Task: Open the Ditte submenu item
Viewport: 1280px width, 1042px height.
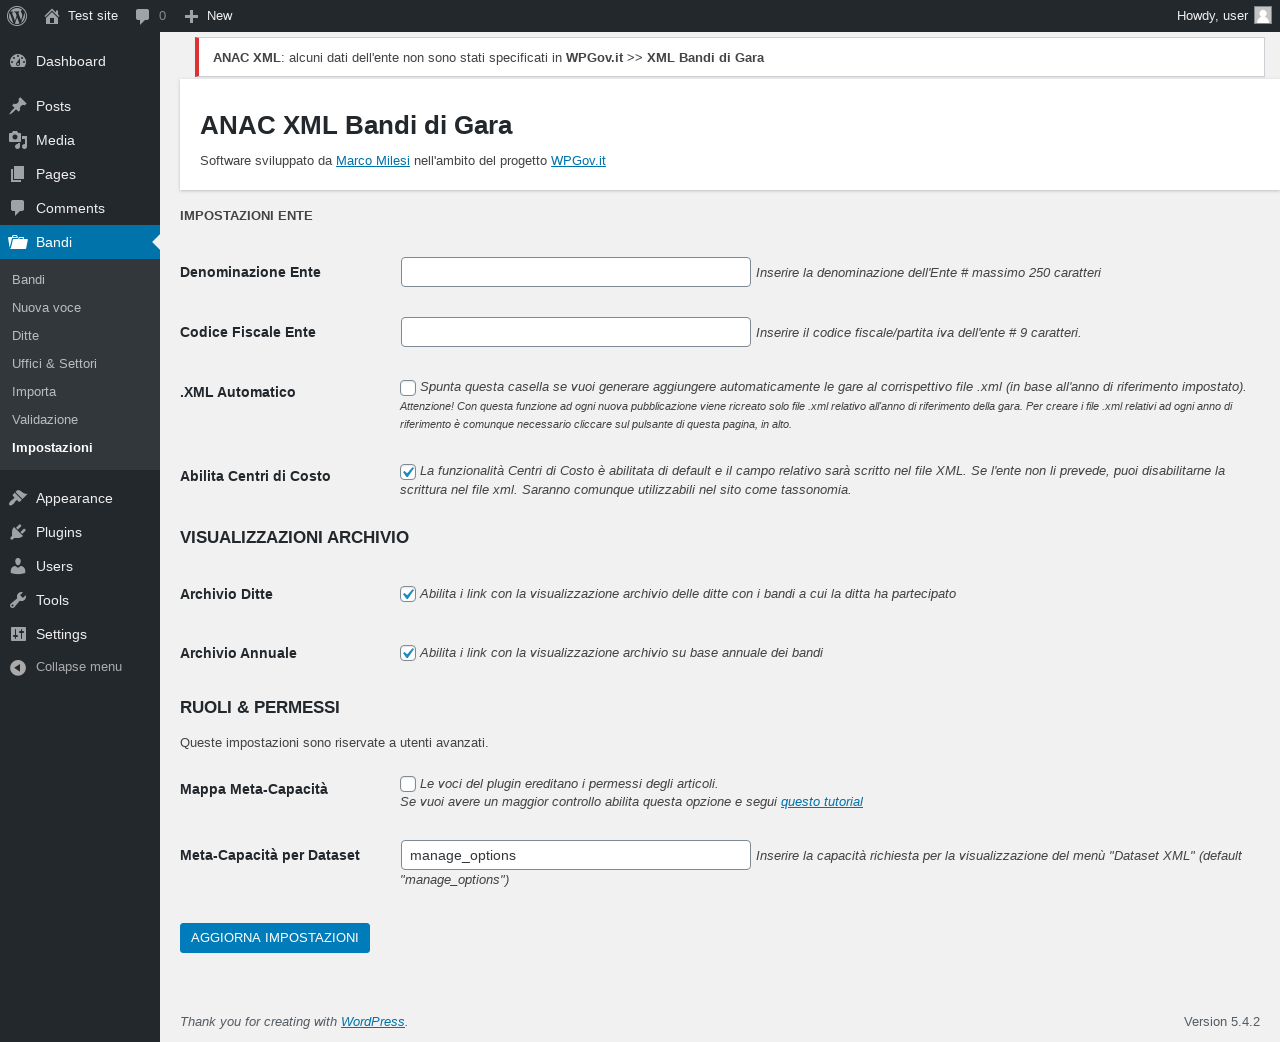Action: click(x=25, y=335)
